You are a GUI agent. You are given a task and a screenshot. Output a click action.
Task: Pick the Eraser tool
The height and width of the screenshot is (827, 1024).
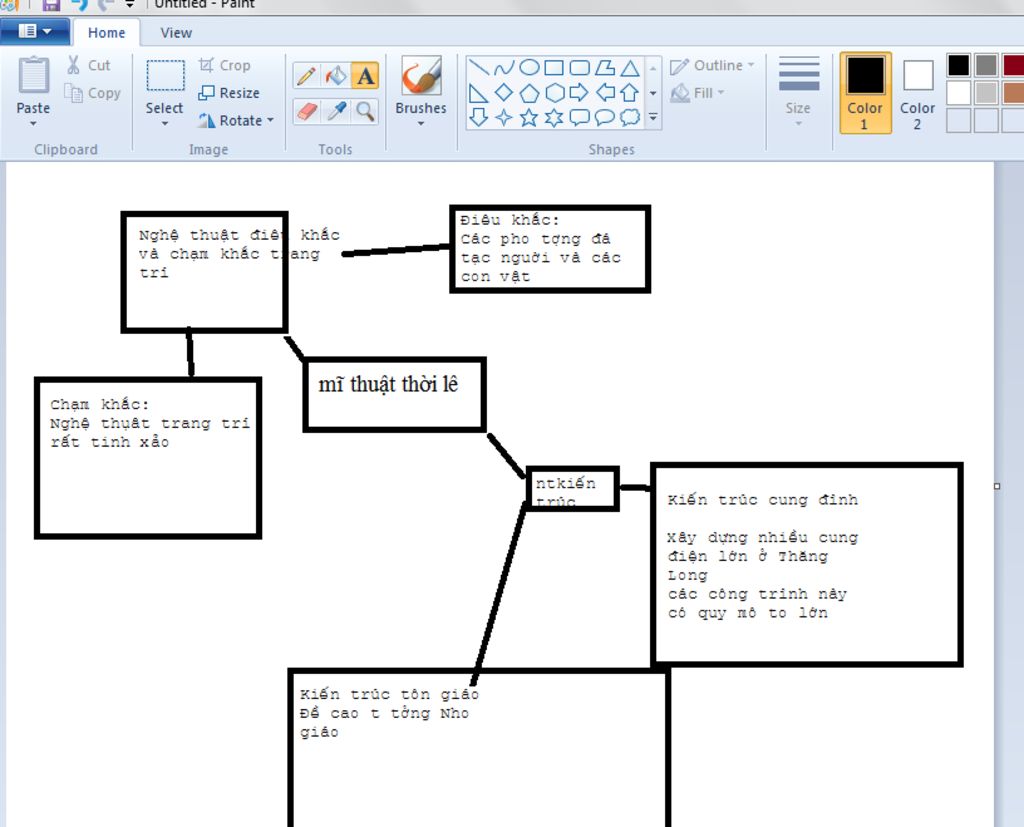coord(306,112)
